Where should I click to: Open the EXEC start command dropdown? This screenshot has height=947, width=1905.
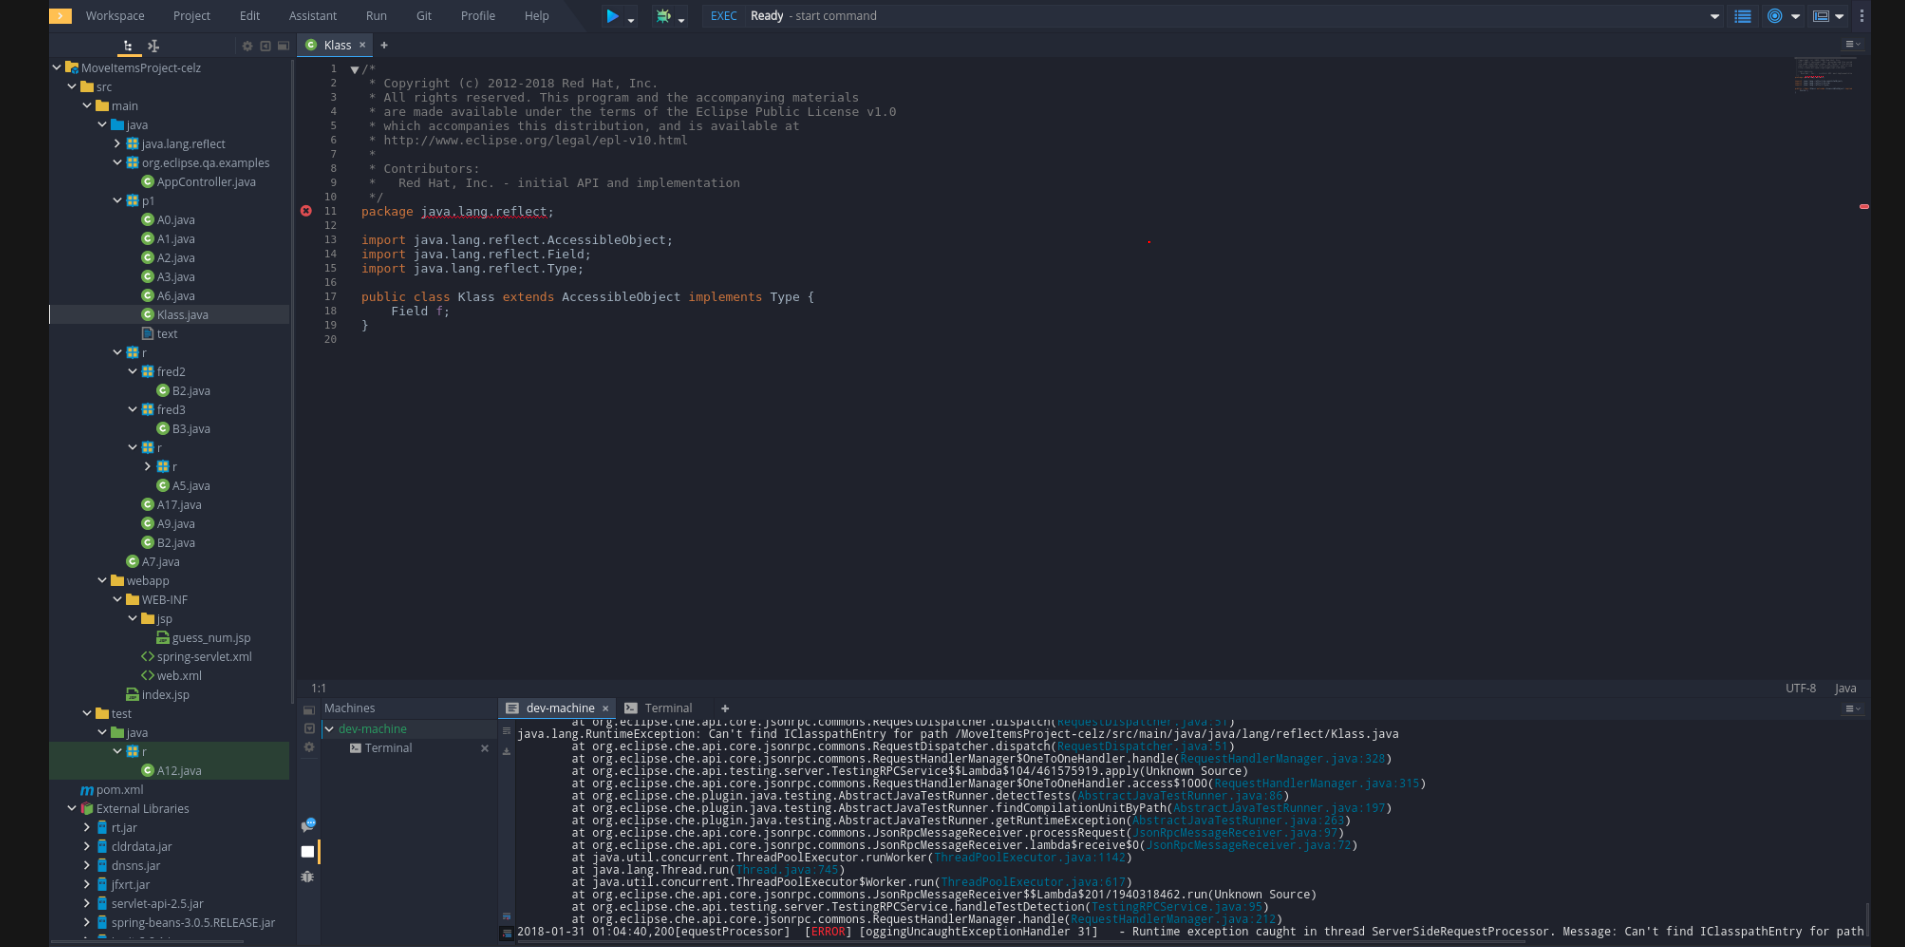click(x=1714, y=16)
